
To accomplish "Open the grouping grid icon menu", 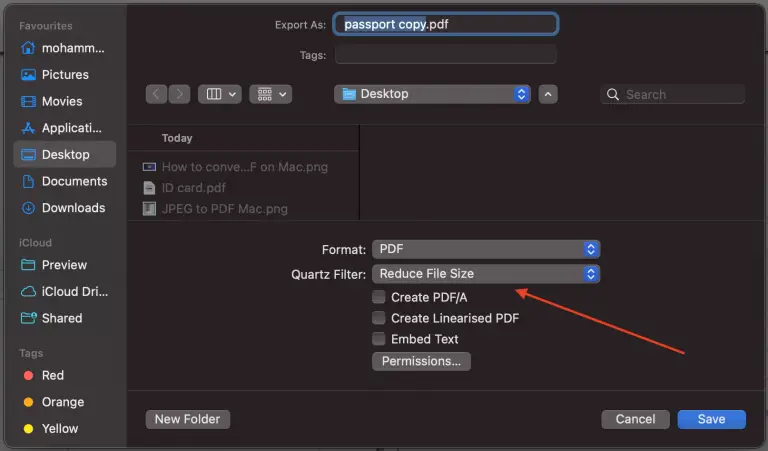I will pos(271,94).
